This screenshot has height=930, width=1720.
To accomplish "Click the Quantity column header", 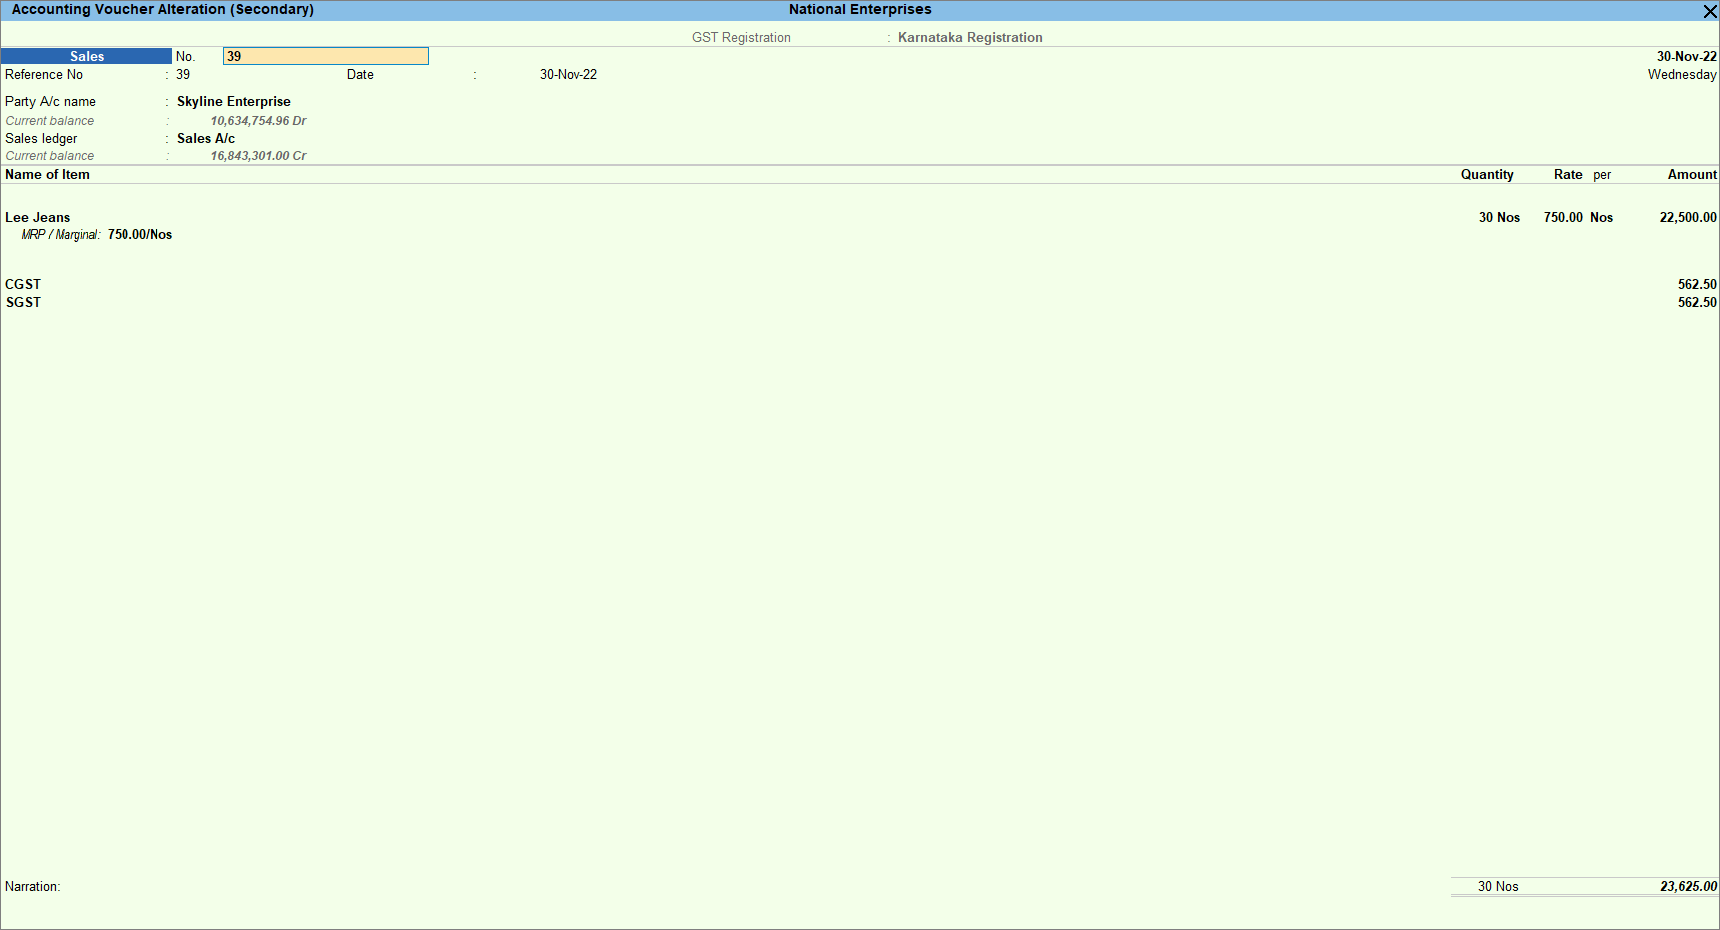I will coord(1487,174).
